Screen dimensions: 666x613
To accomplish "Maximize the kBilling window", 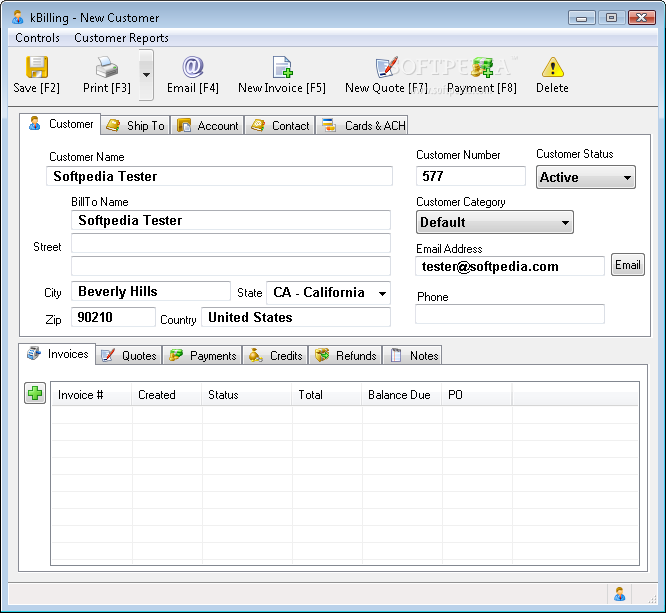I will click(611, 18).
